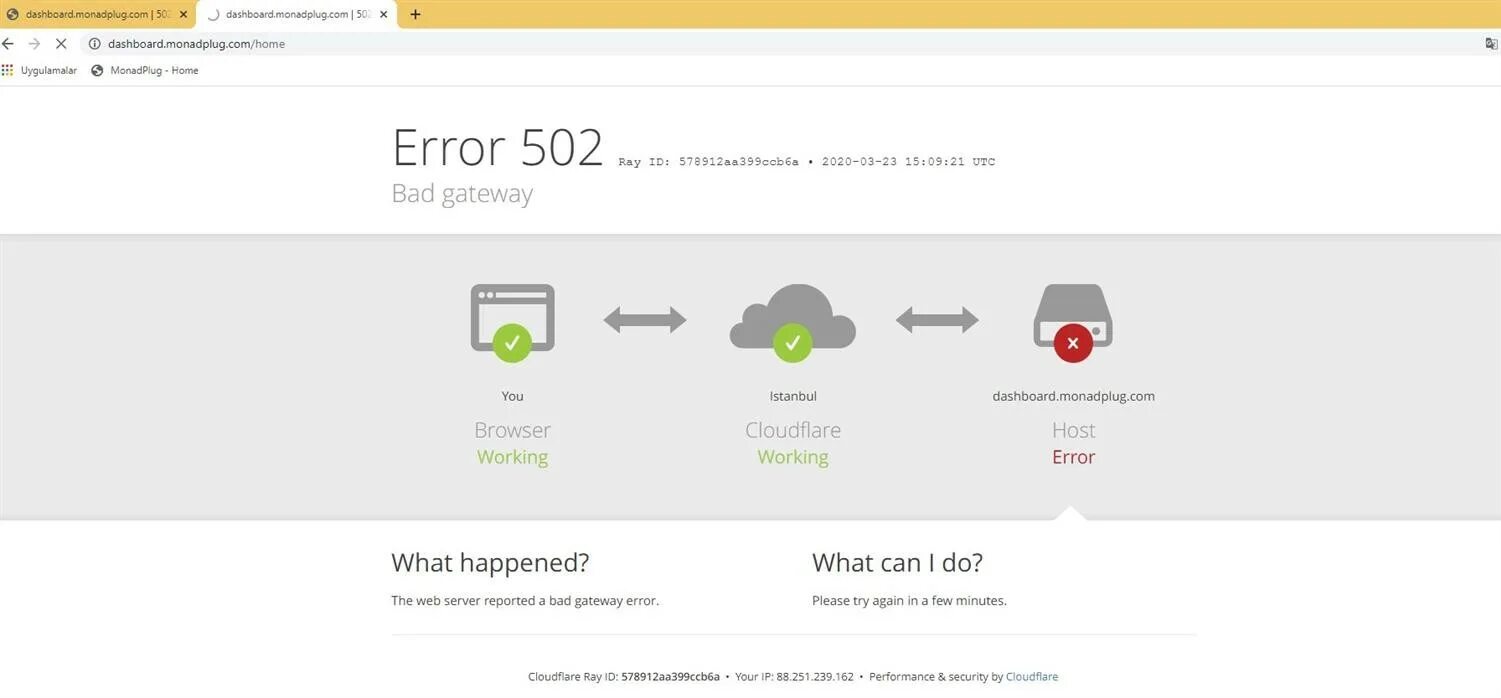
Task: Click the 'What can I do?' heading
Action: click(897, 563)
